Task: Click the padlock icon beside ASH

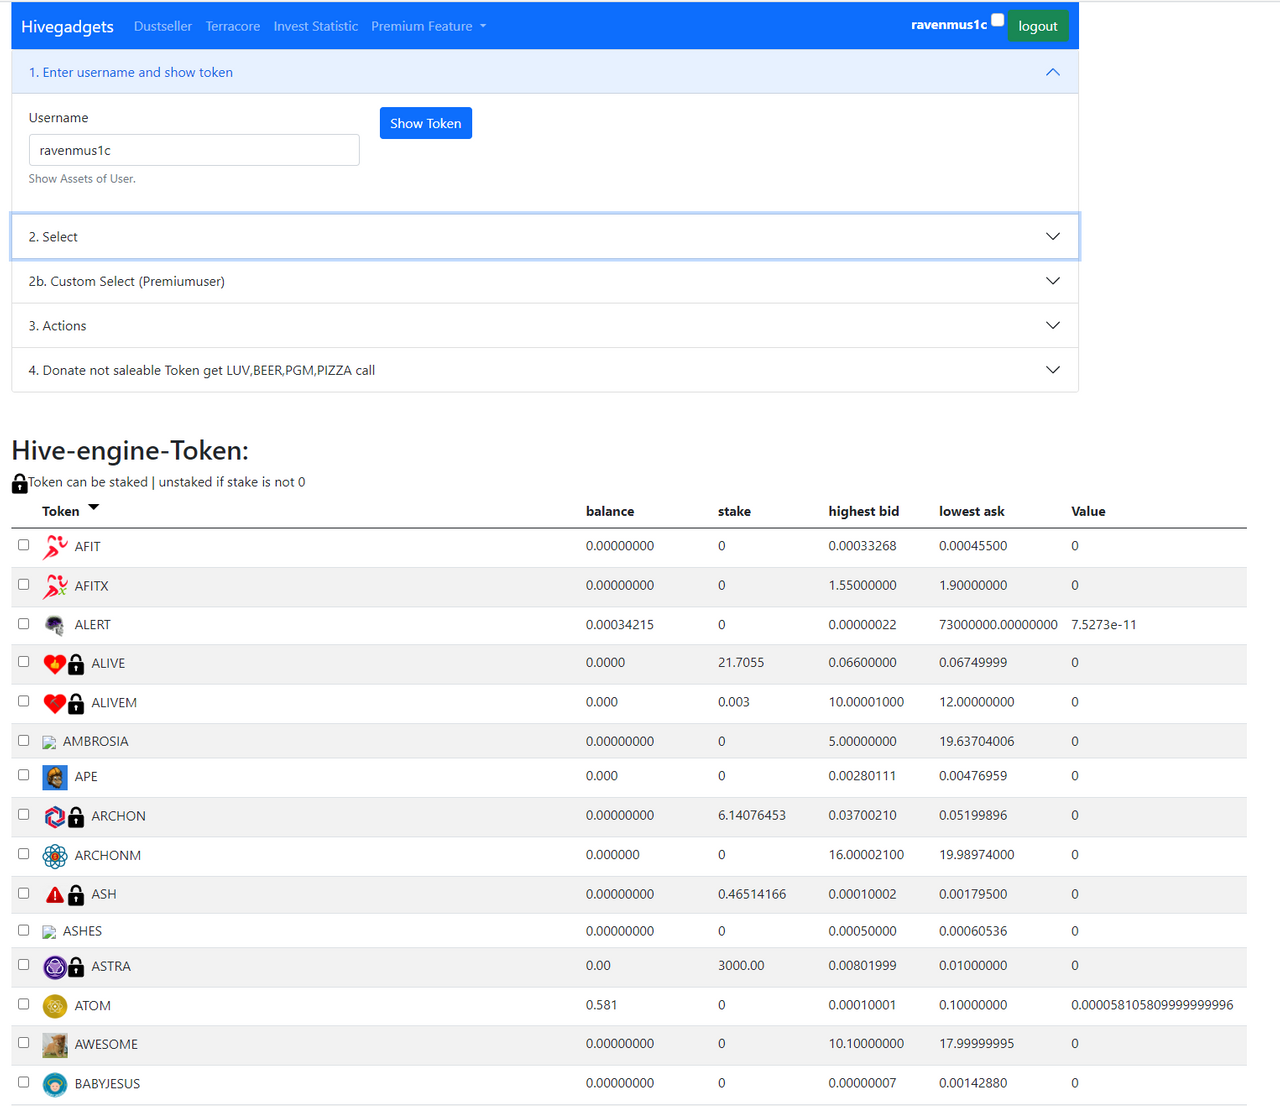Action: 76,895
